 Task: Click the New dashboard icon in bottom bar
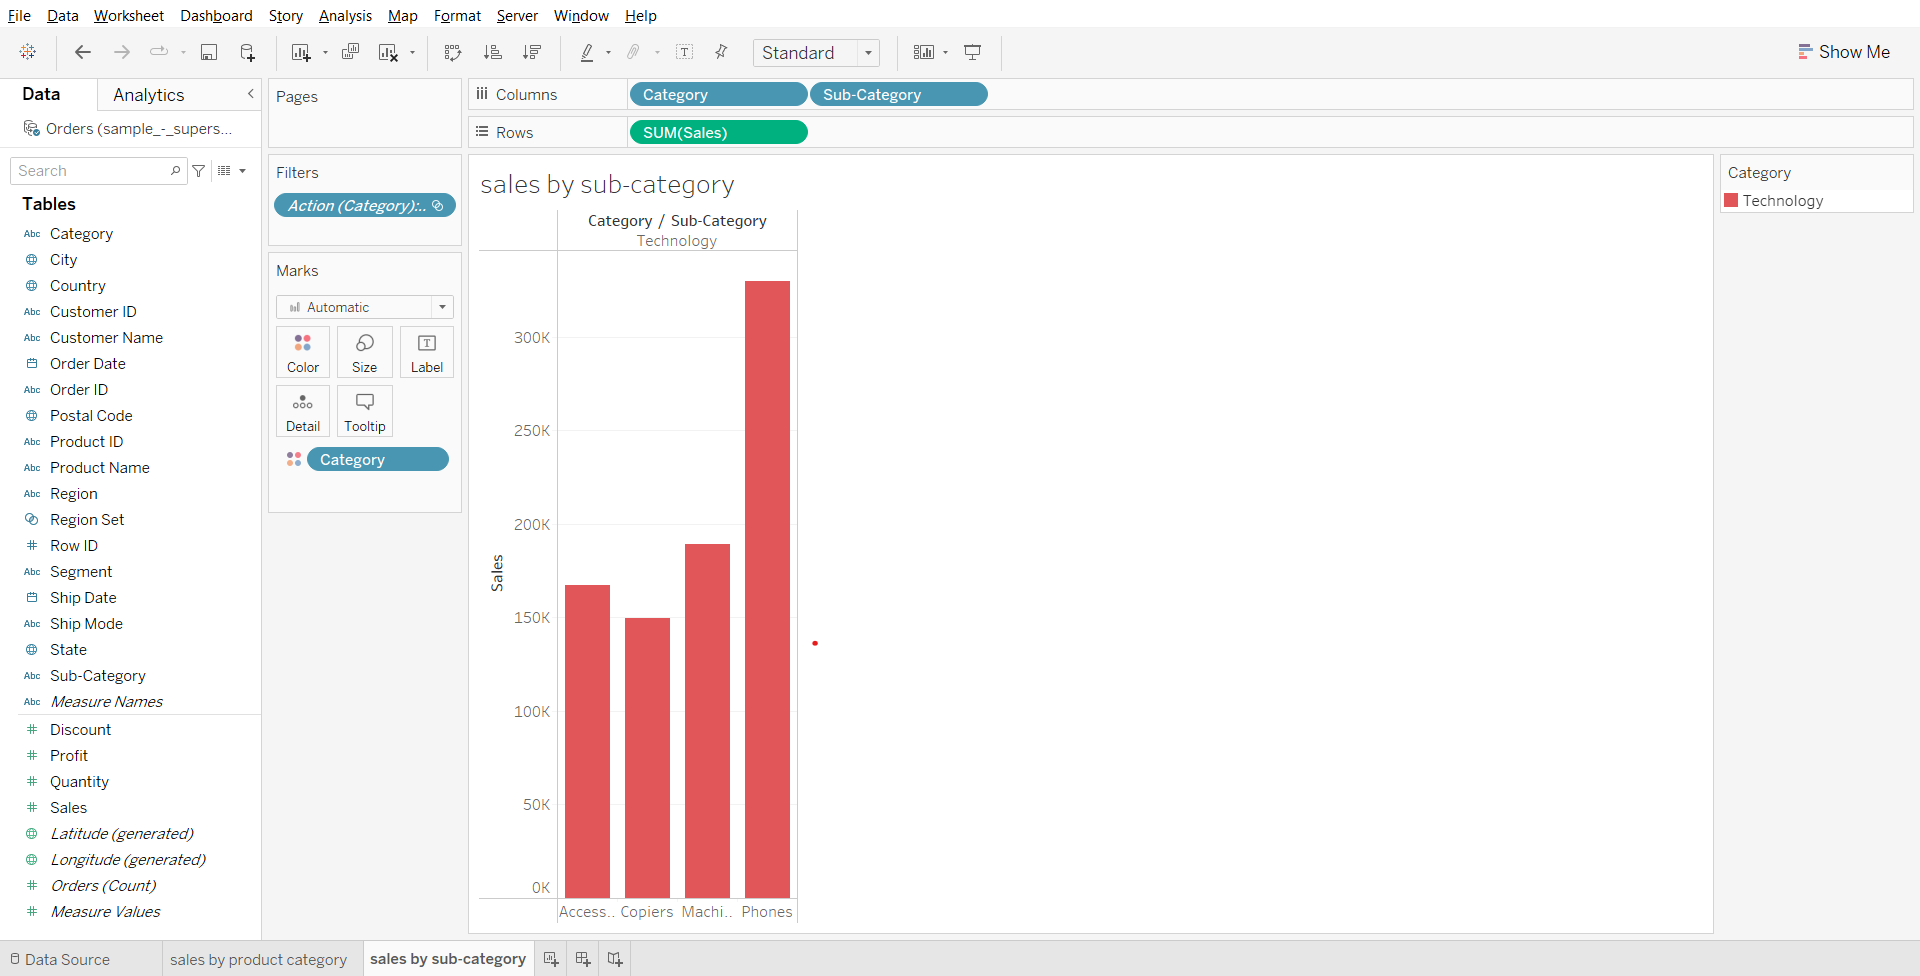tap(583, 959)
